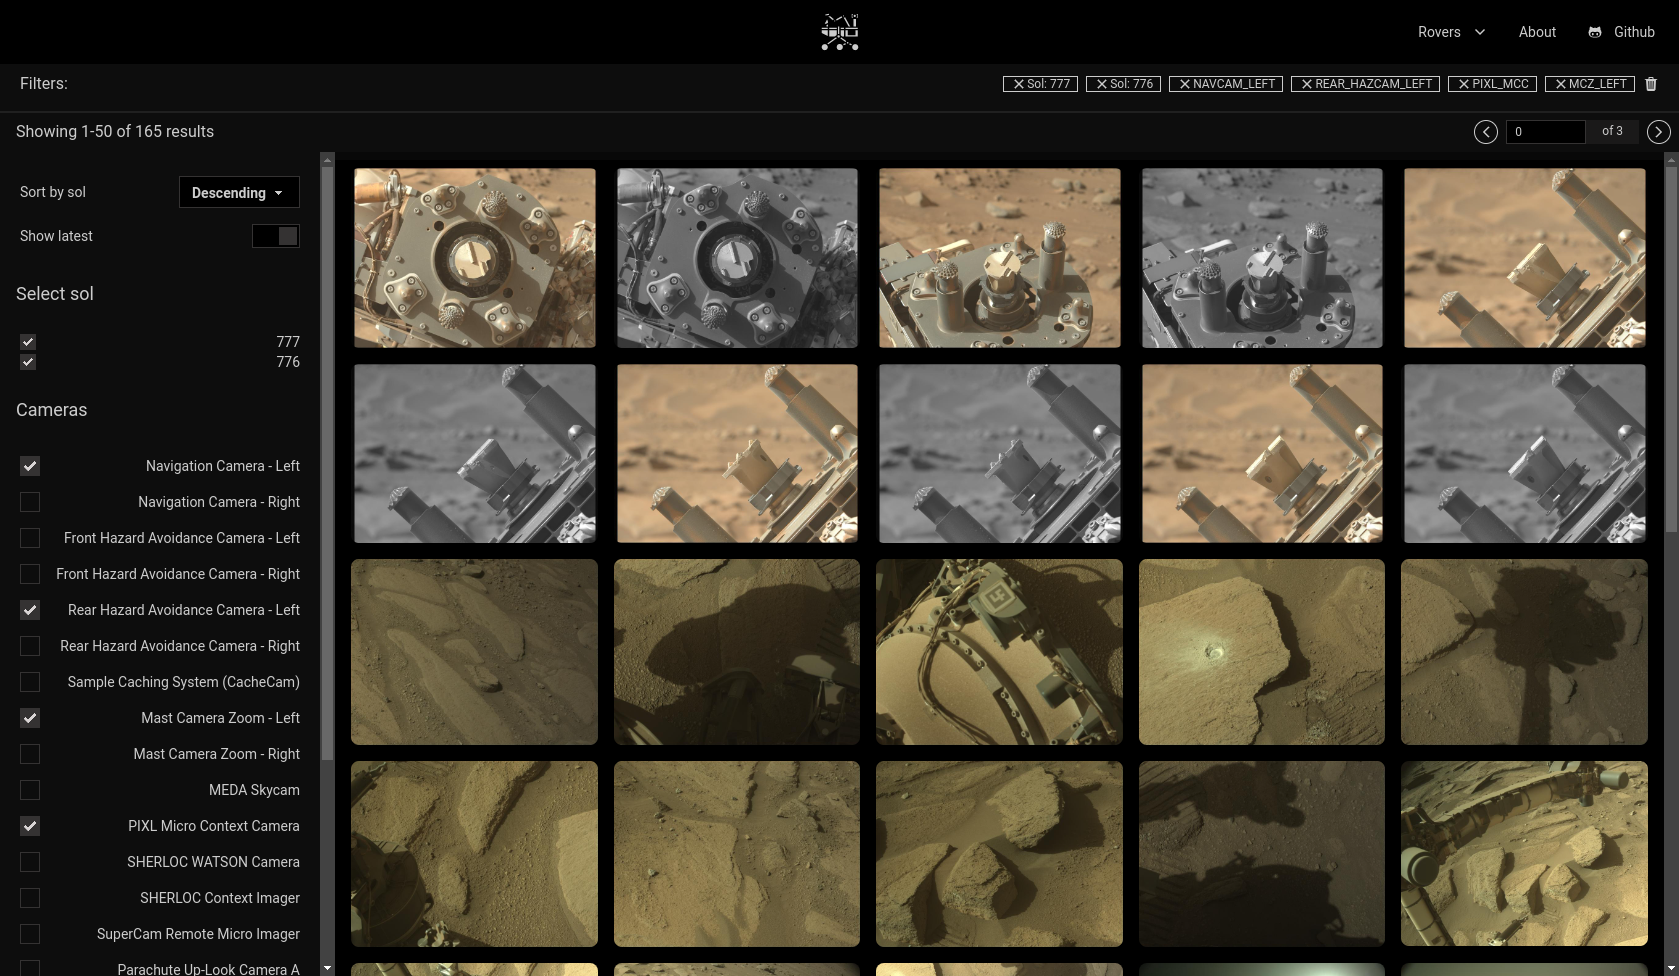This screenshot has width=1679, height=976.
Task: Open the abraded rock patch thumbnail
Action: click(x=1262, y=652)
